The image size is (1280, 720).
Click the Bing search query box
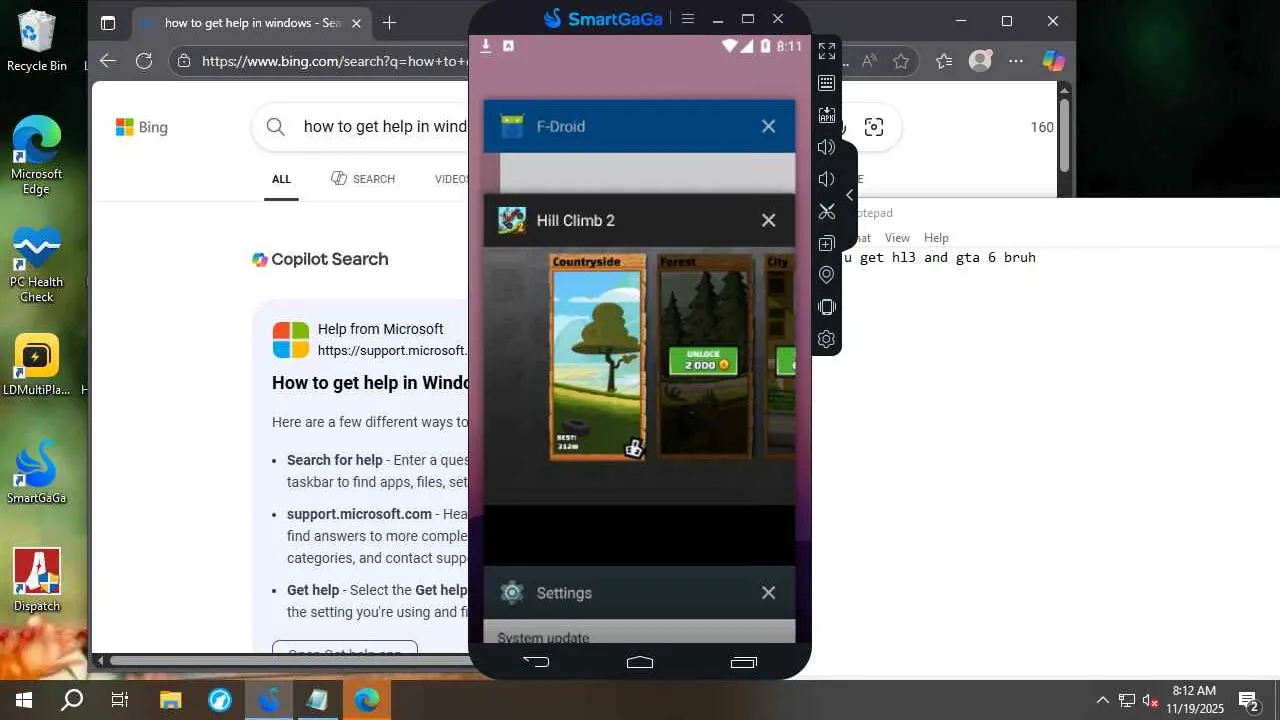pos(385,127)
